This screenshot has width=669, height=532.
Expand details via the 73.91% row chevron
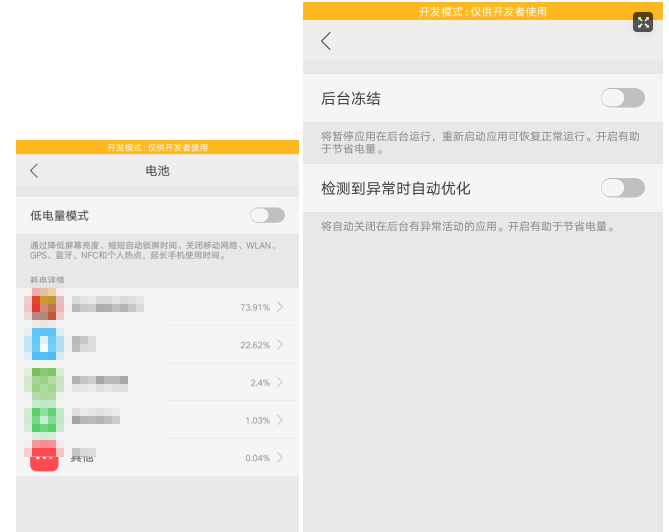point(280,307)
